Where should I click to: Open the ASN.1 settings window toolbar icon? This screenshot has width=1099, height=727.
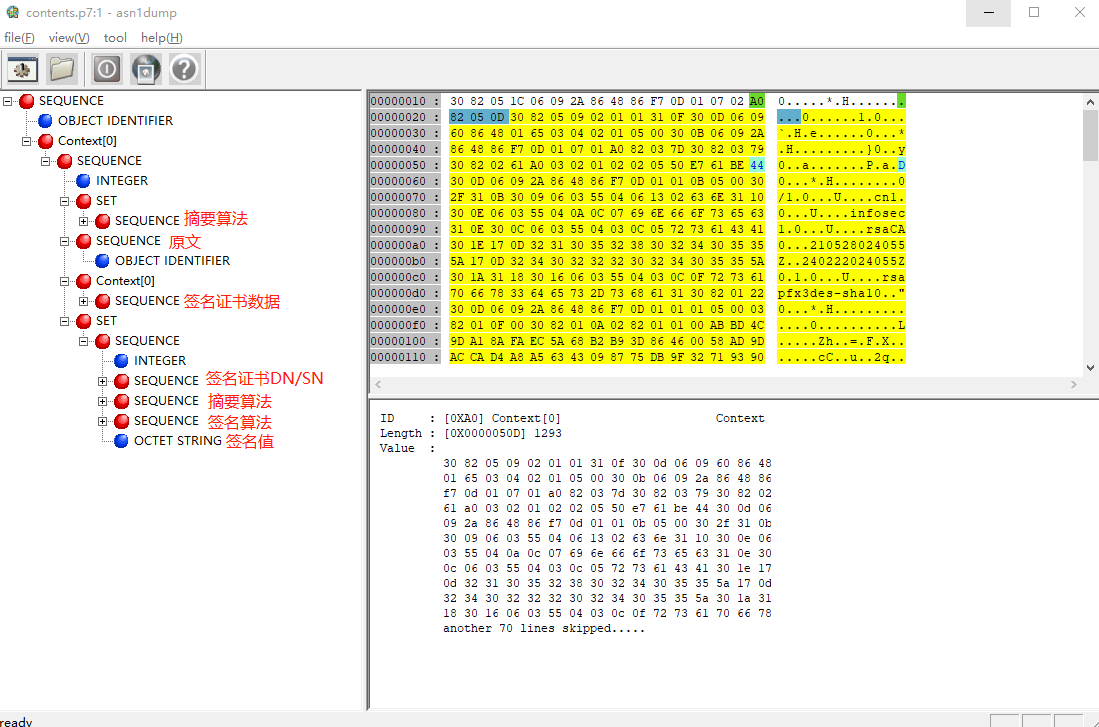point(22,69)
